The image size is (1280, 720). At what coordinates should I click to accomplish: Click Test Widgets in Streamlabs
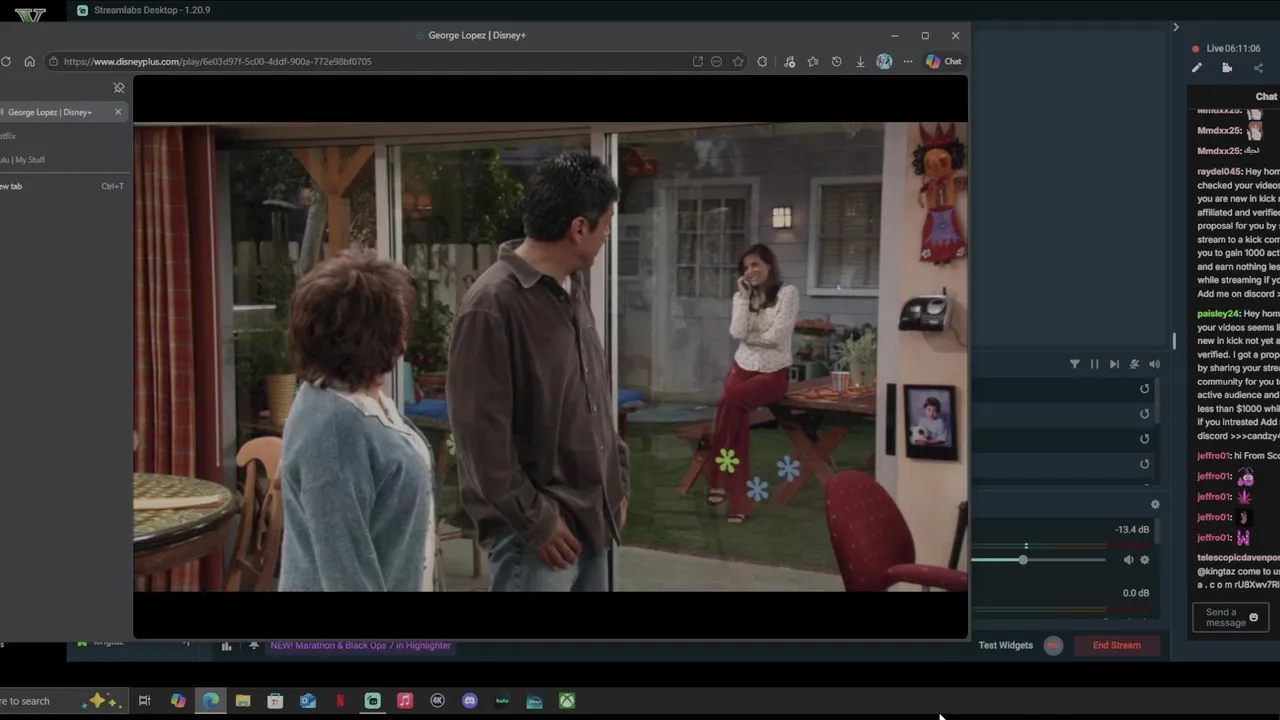pos(1005,645)
